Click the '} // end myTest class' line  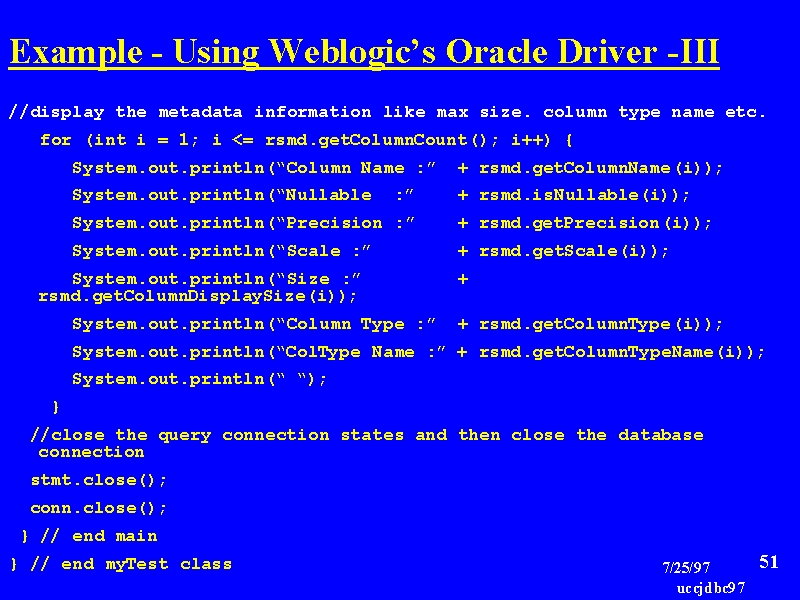pyautogui.click(x=121, y=564)
